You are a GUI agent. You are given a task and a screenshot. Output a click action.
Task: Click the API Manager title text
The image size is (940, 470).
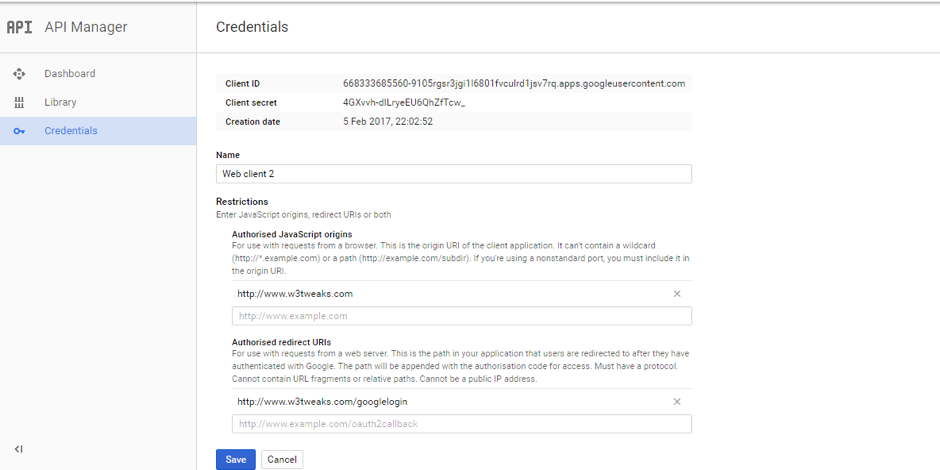(86, 27)
